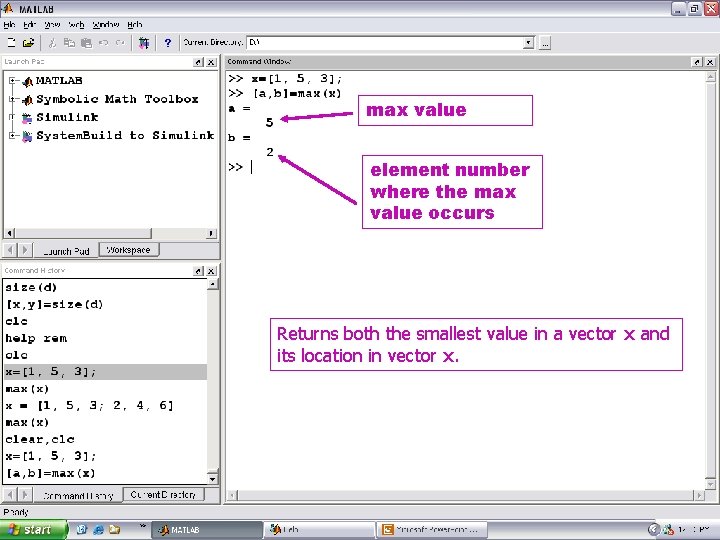Switch to the Current Directory tab
Image resolution: width=720 pixels, height=540 pixels.
[163, 495]
